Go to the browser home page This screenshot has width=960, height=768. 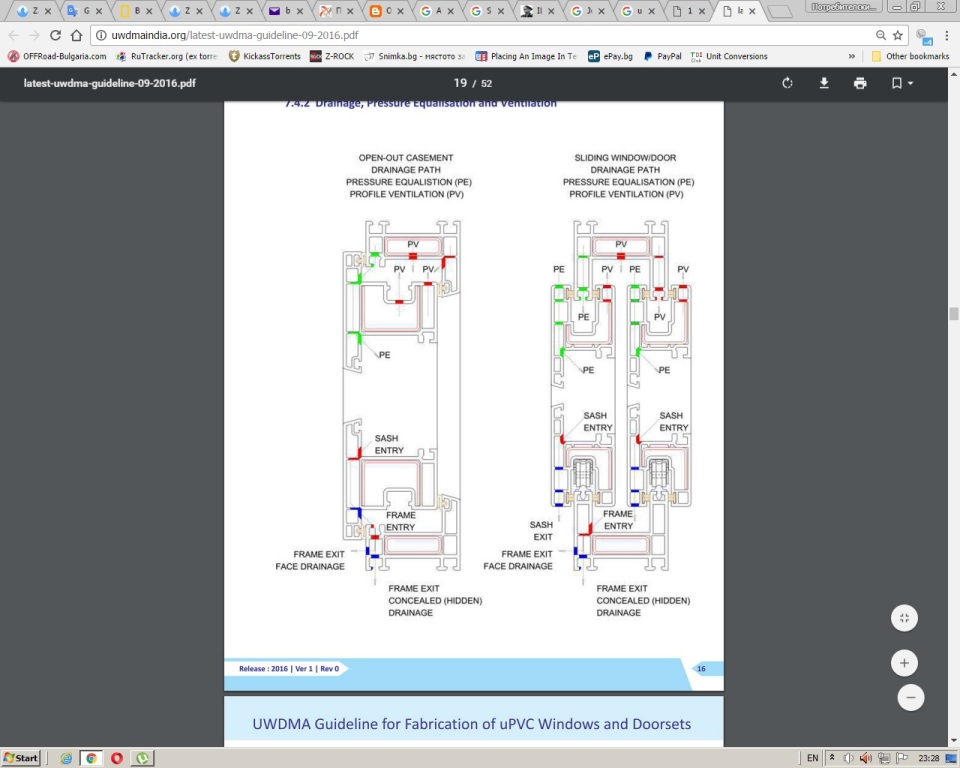click(76, 35)
